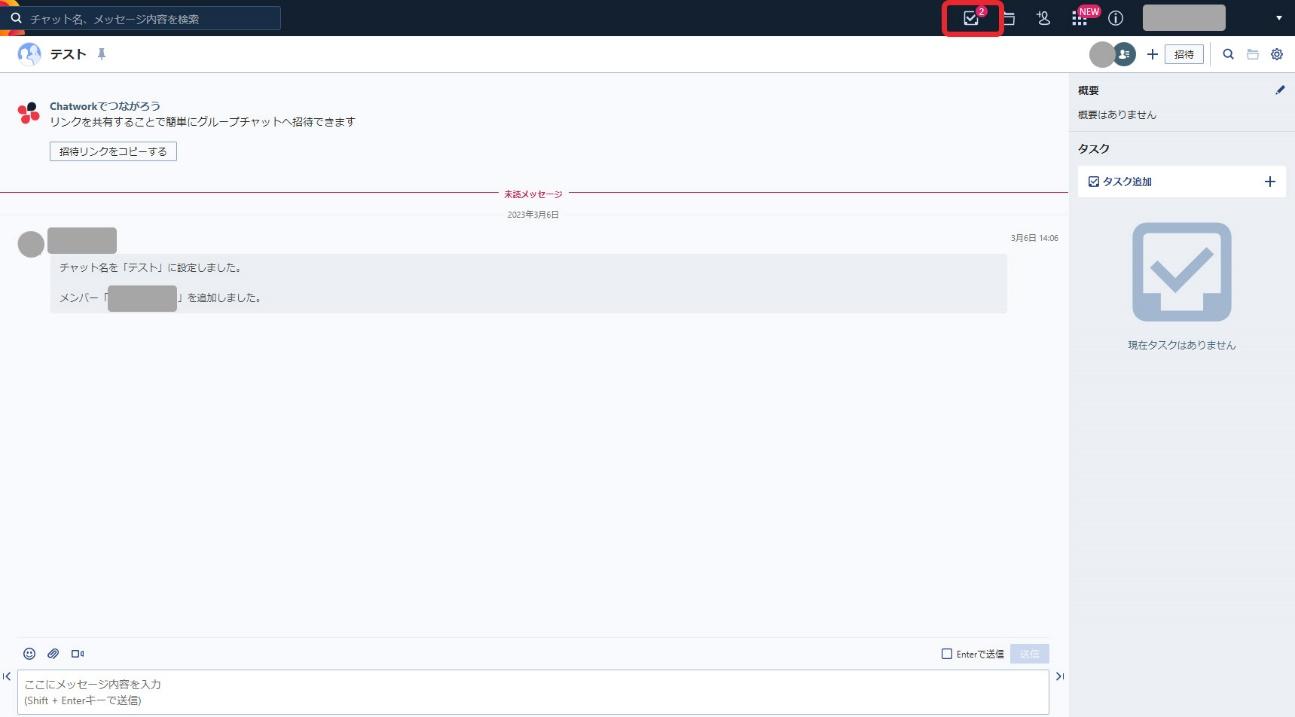Open the apps grid marked NEW
The width and height of the screenshot is (1295, 717).
[1079, 18]
